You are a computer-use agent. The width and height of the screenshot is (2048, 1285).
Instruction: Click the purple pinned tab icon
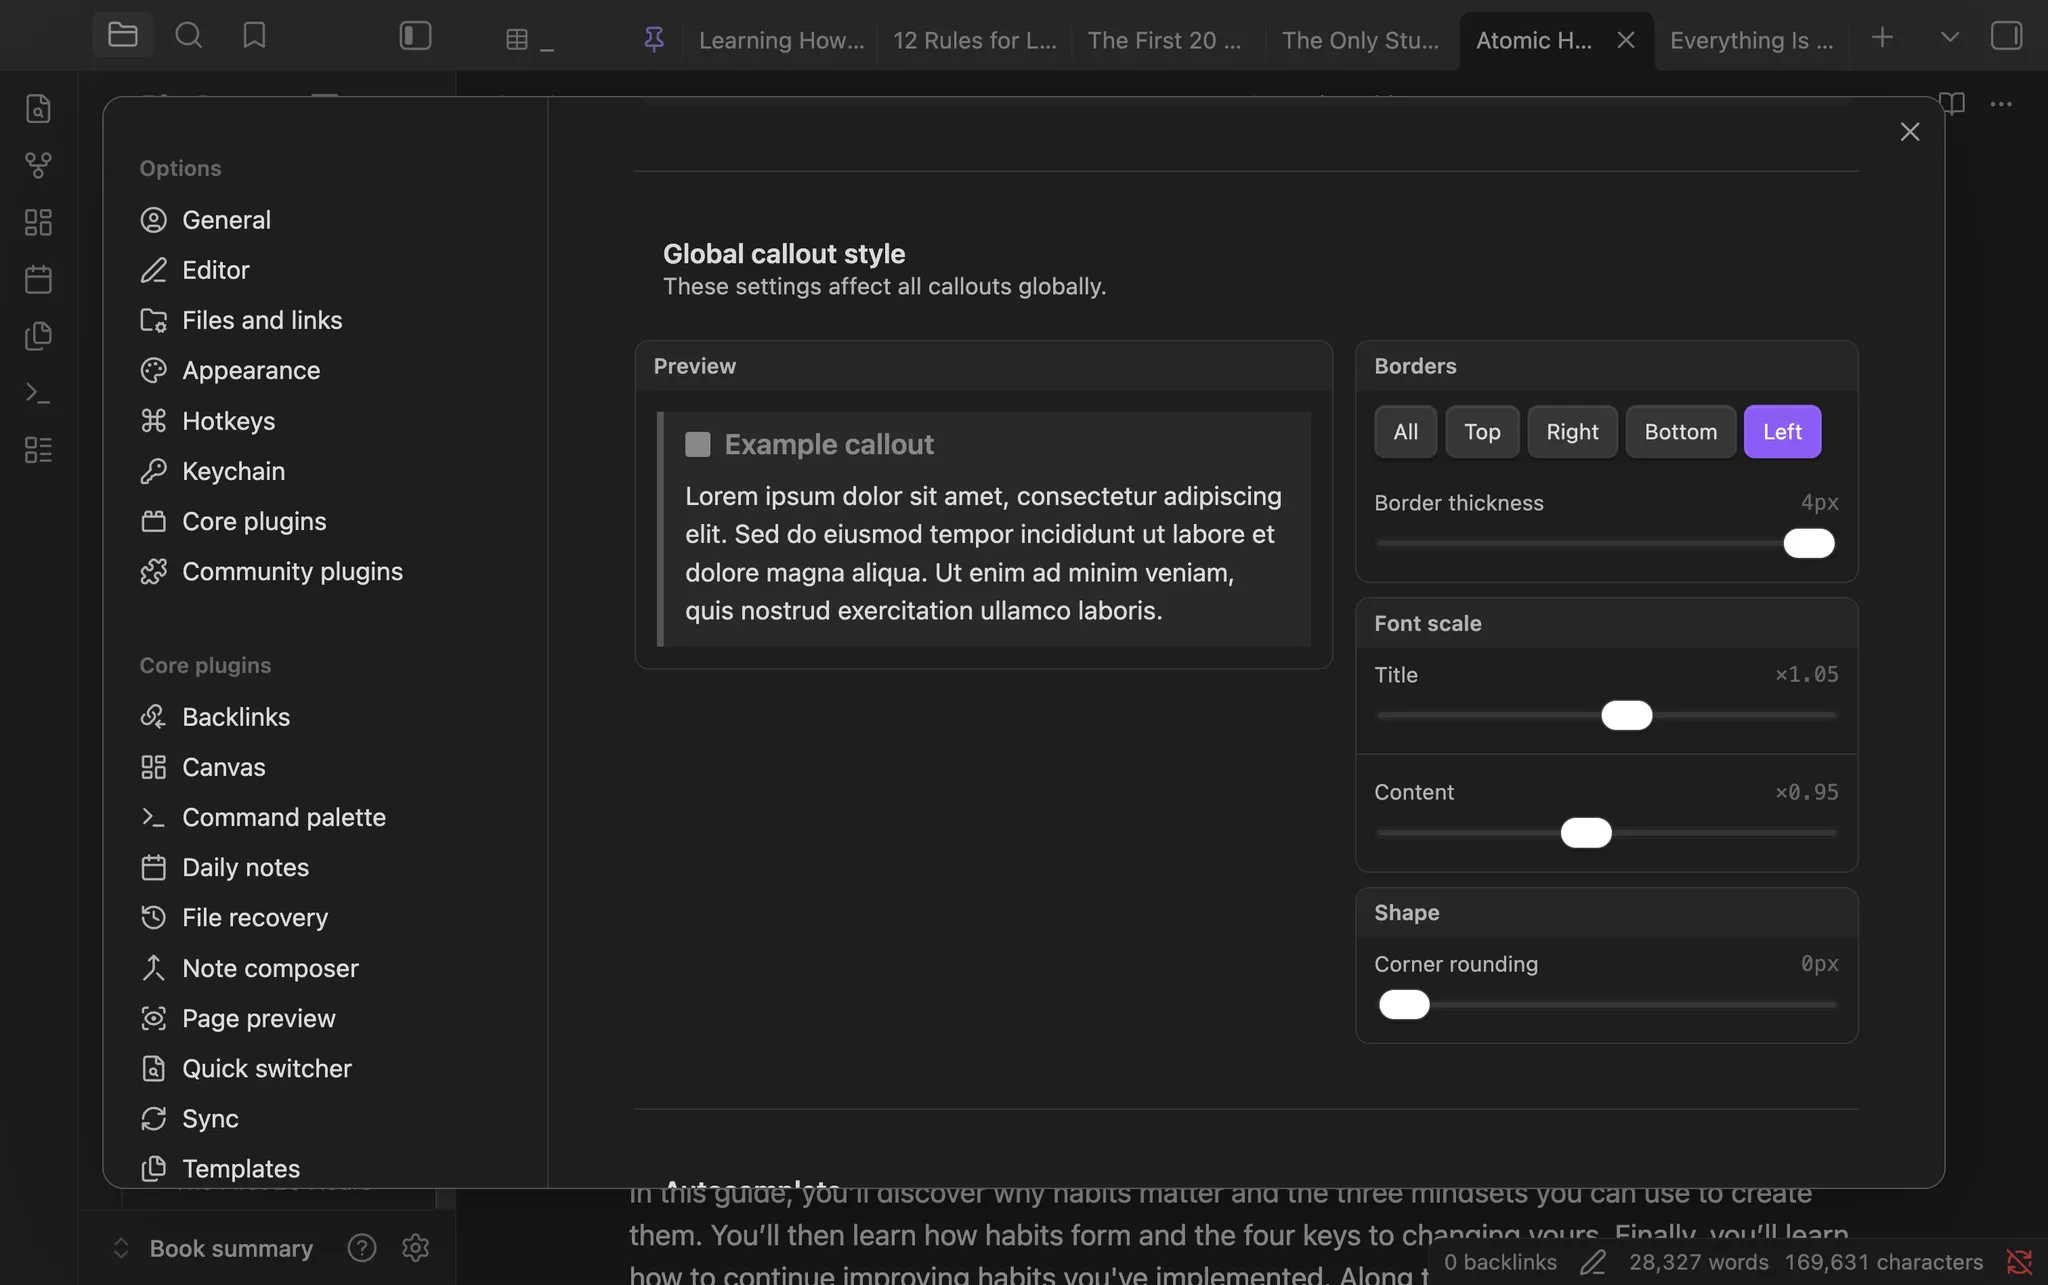[654, 39]
